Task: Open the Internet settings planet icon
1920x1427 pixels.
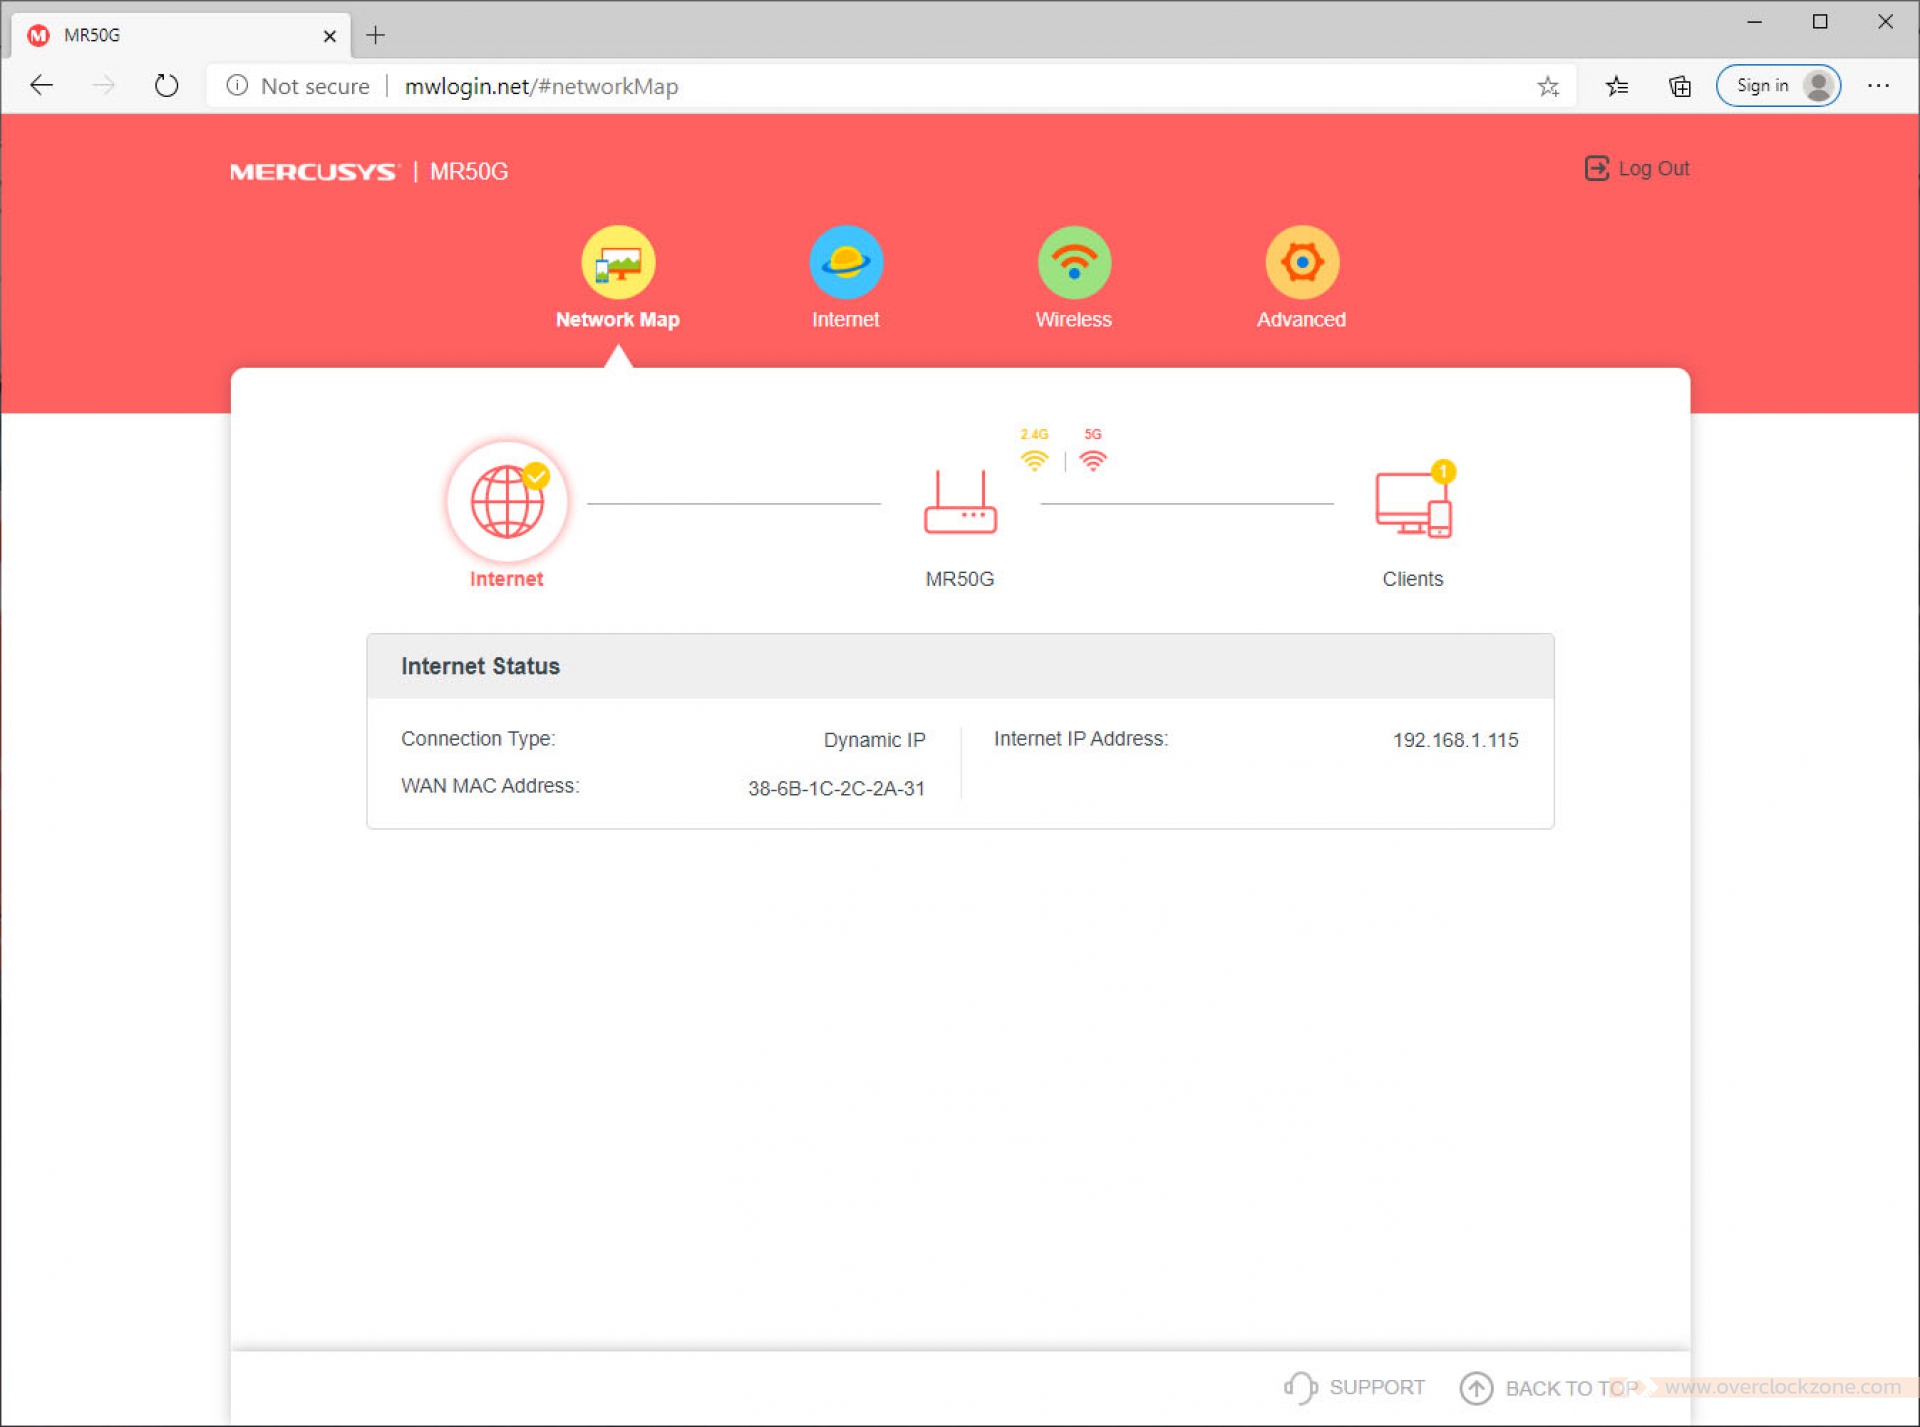Action: pyautogui.click(x=845, y=263)
